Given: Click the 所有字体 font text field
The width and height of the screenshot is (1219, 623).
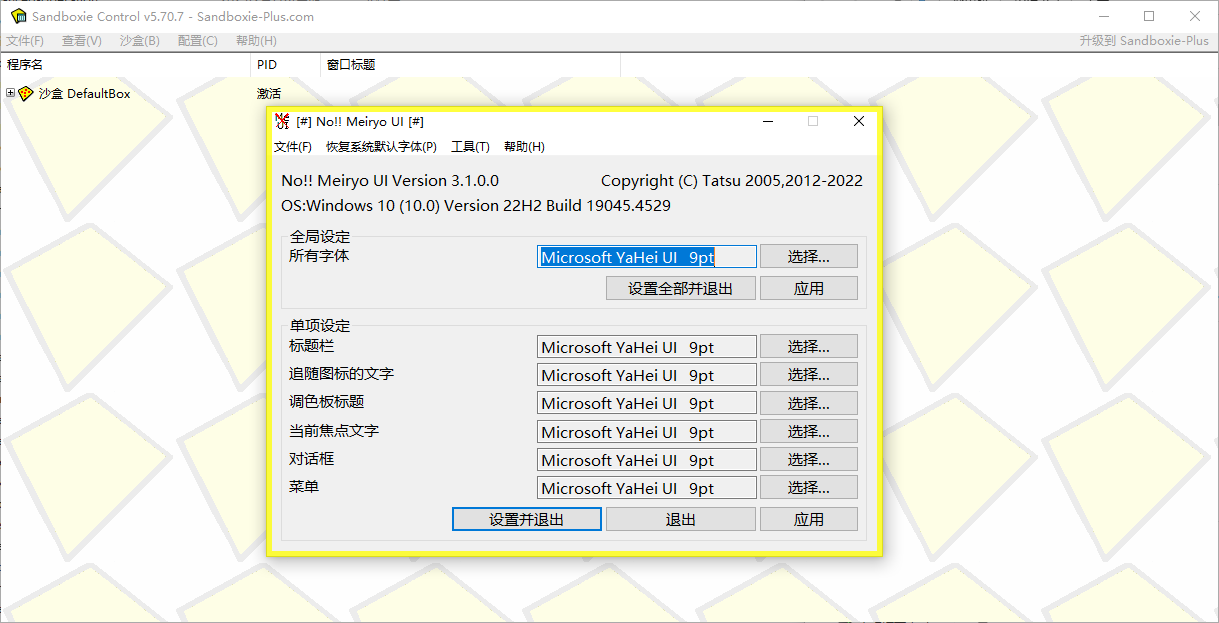Looking at the screenshot, I should [646, 257].
